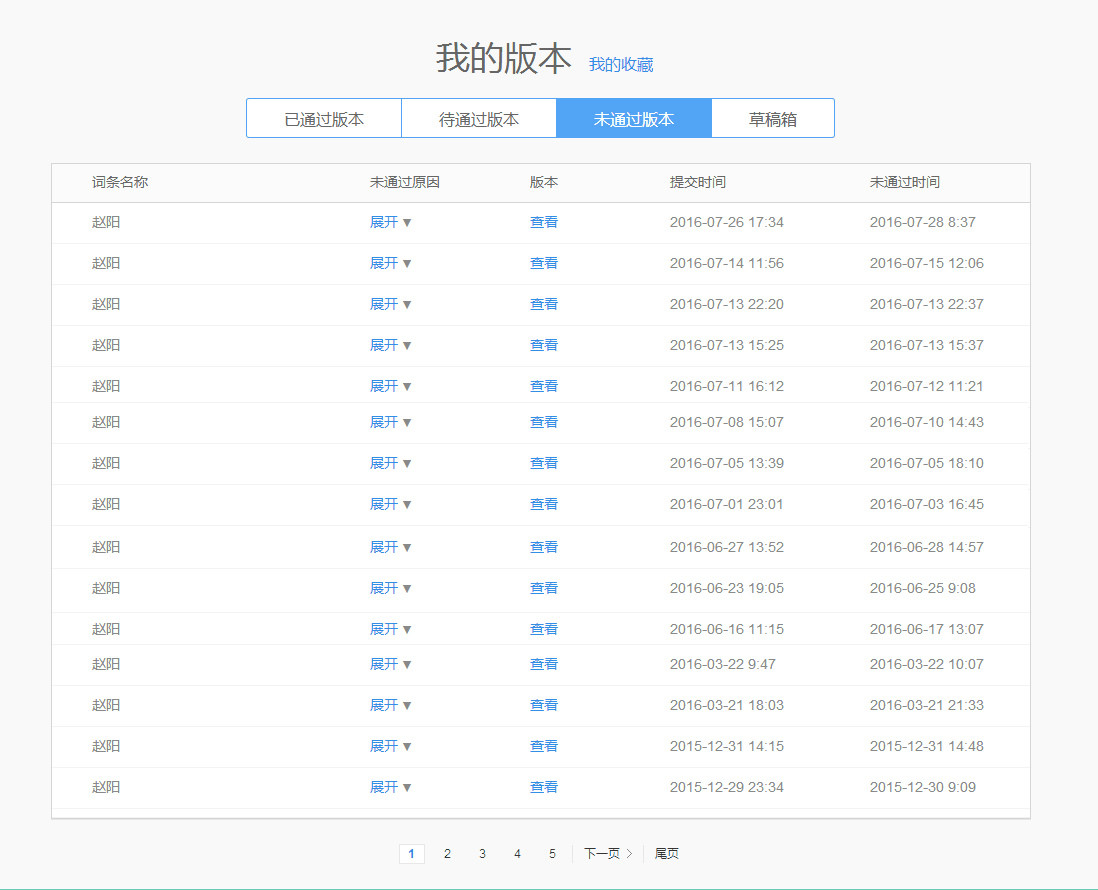Switch to the 已通过版本 tab
The width and height of the screenshot is (1098, 890).
(x=322, y=118)
